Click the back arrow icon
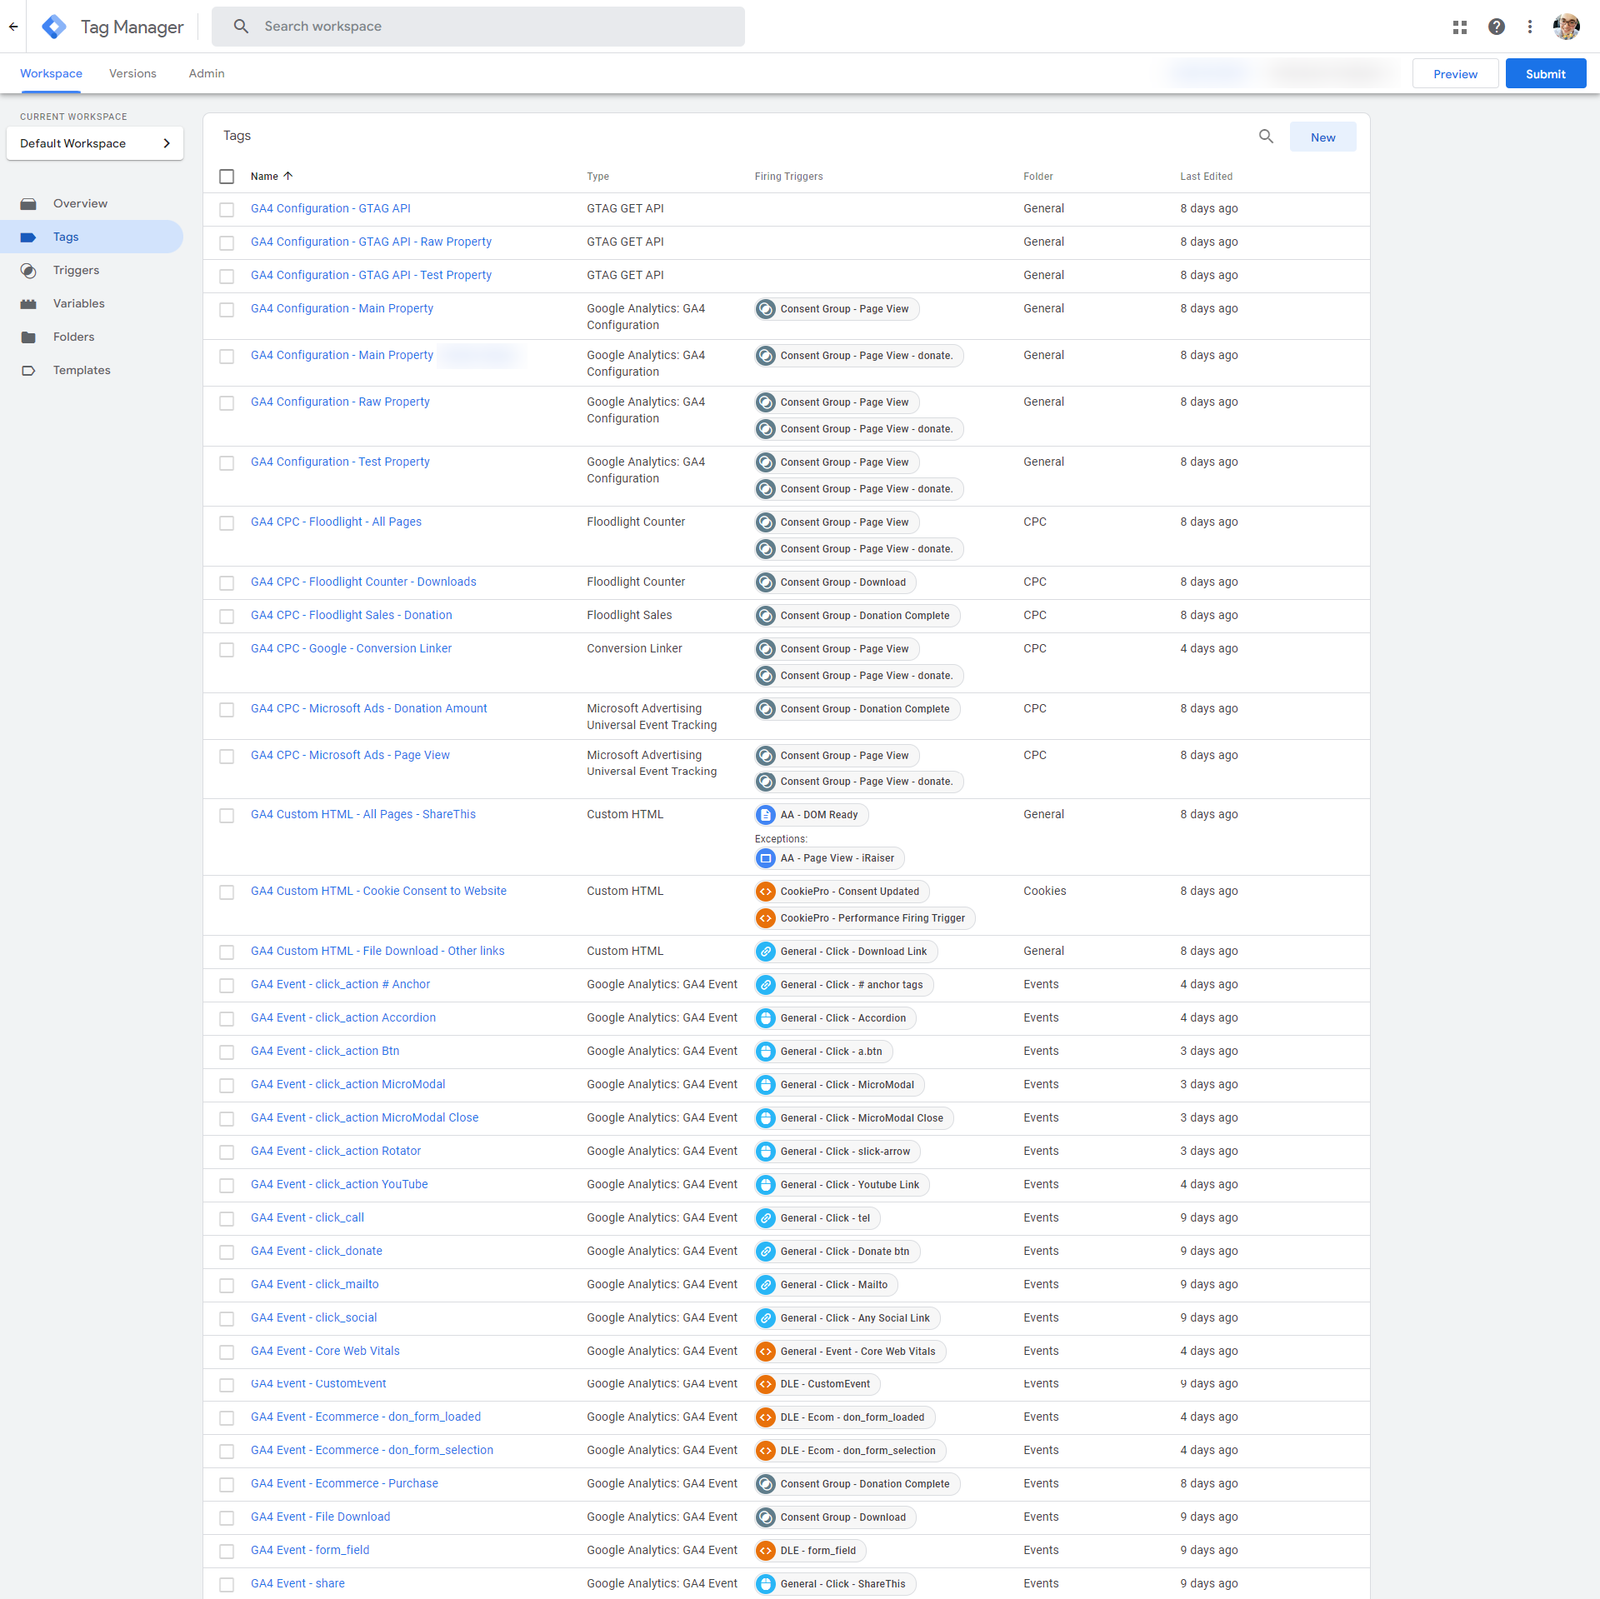1600x1599 pixels. click(13, 27)
